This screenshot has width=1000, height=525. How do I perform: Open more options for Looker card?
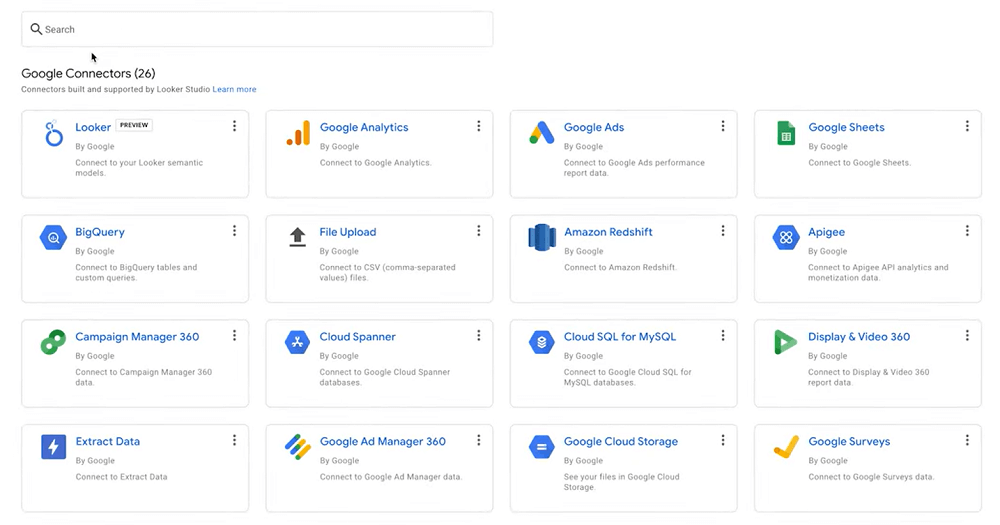point(234,126)
